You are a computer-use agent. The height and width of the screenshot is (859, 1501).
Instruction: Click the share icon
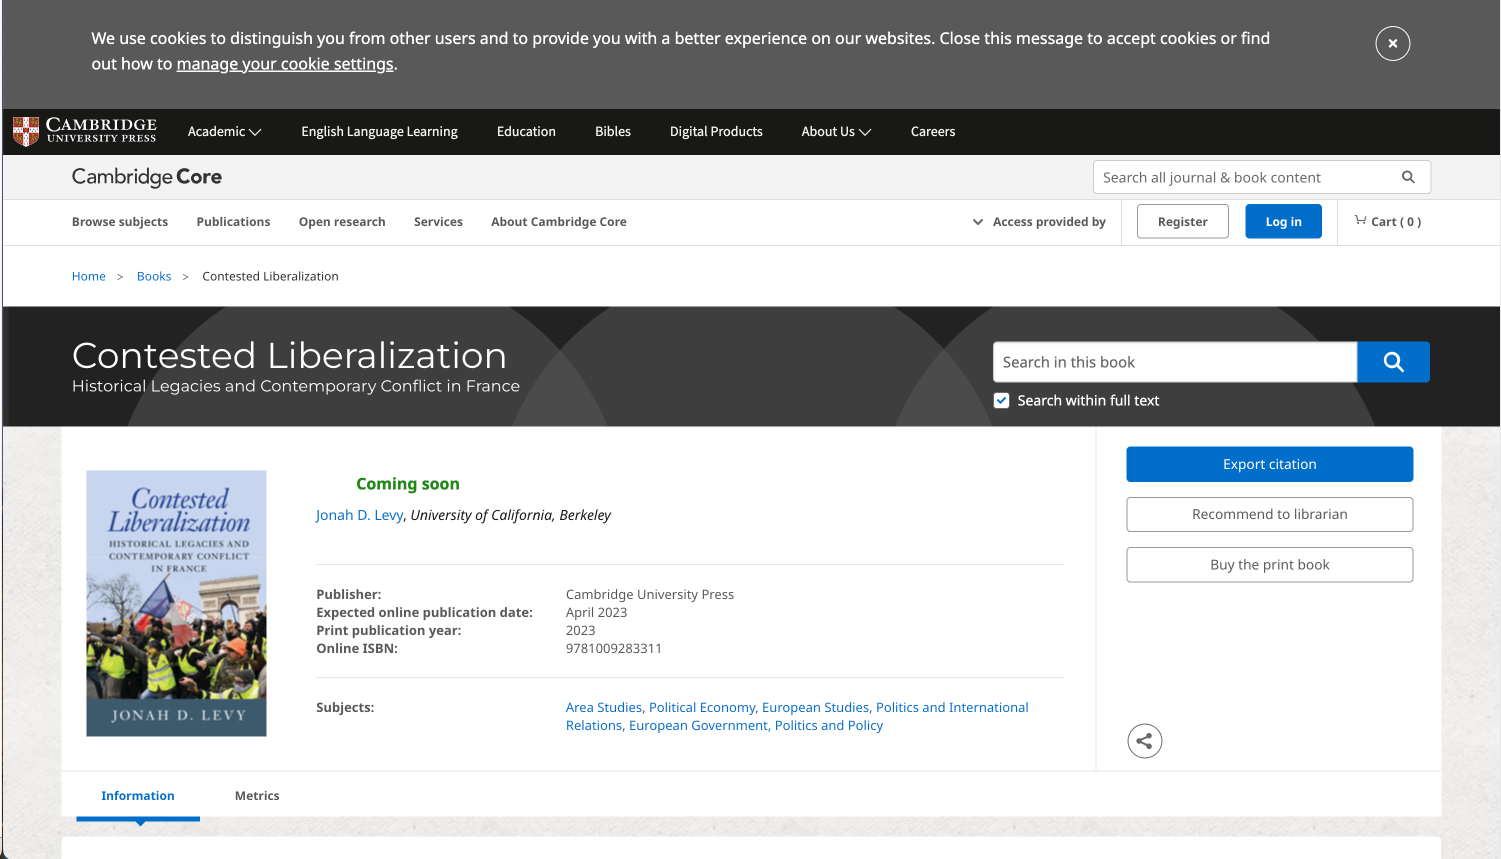[x=1144, y=741]
